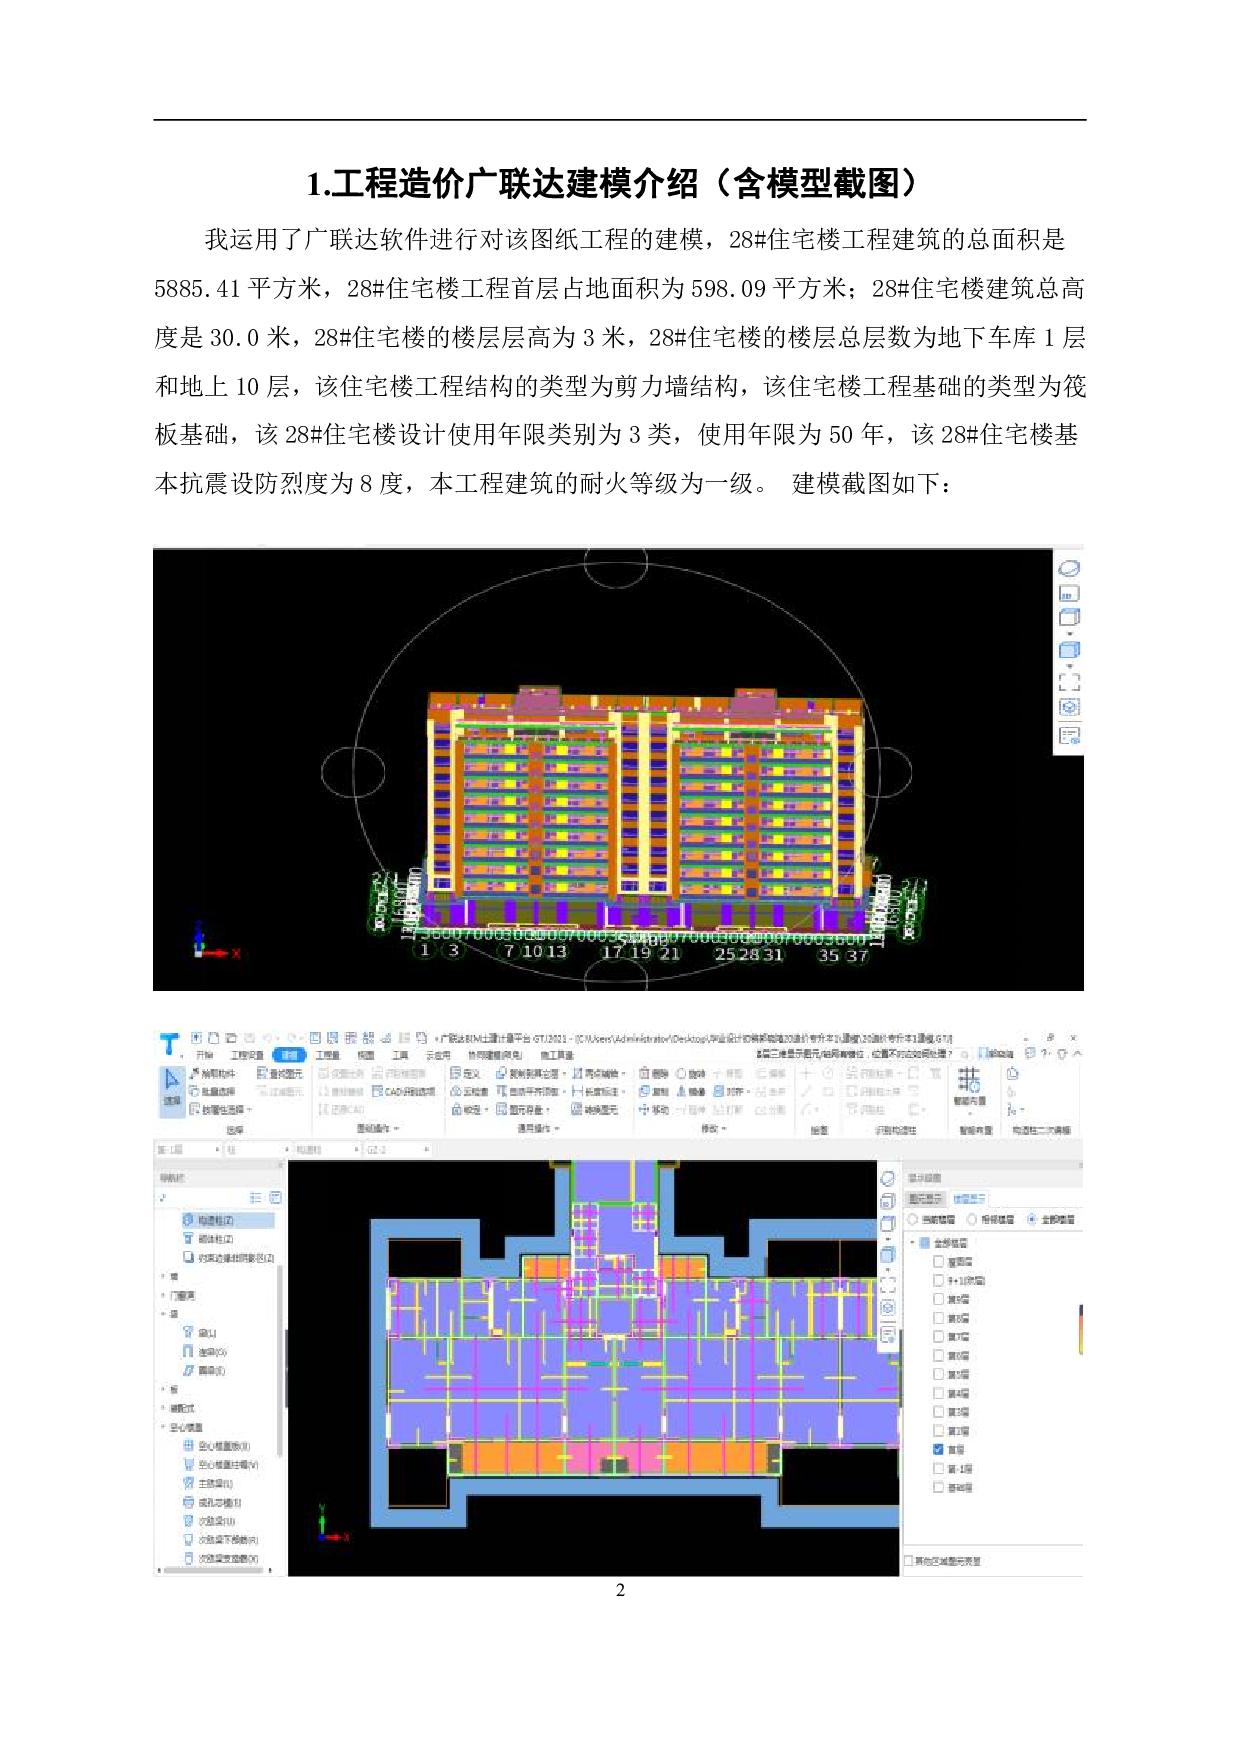Click the blue T application logo
Screen dimensions: 1240x1754
pyautogui.click(x=170, y=1045)
